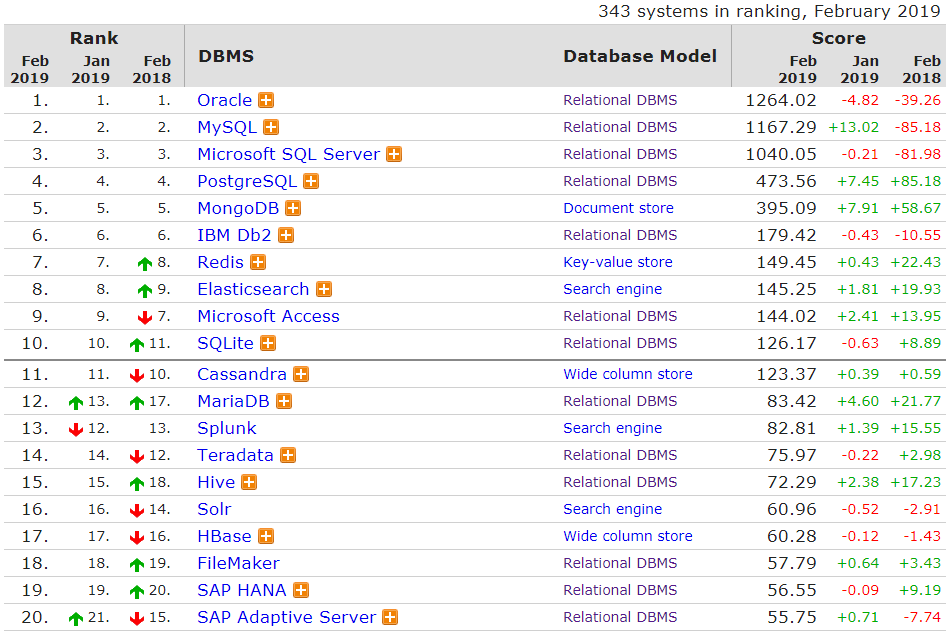Screen dimensions: 950x635
Task: Click green up arrow beside 13 in MariaDB row
Action: (76, 402)
